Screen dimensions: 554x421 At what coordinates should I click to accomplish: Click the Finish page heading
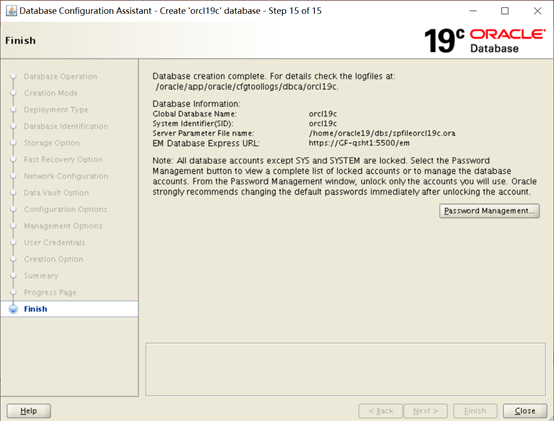coord(20,41)
